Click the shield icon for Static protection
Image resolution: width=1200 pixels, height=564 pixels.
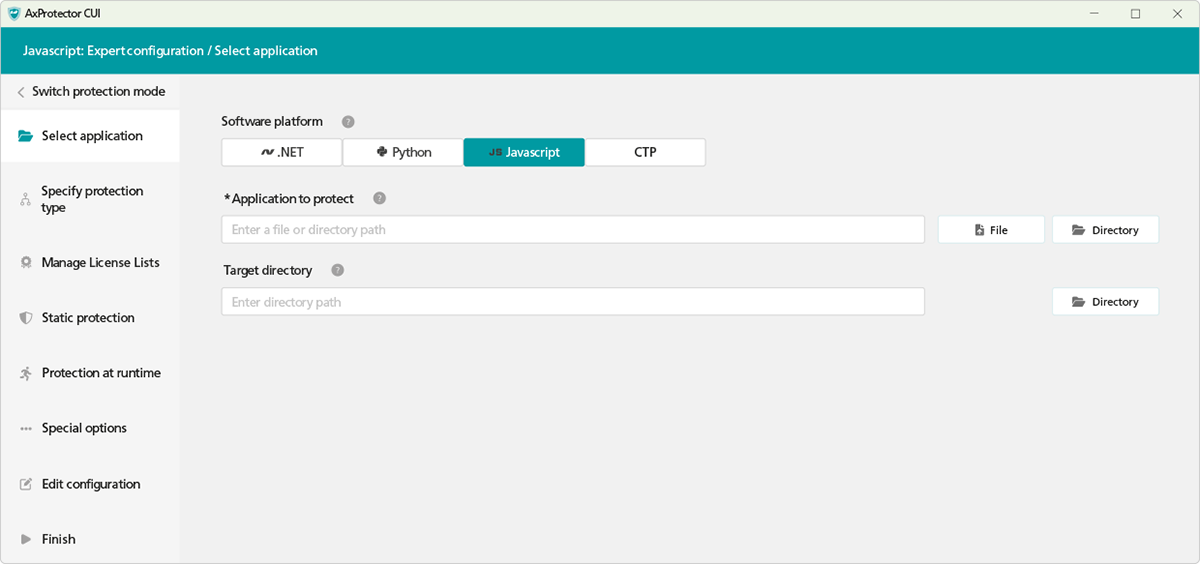(x=26, y=318)
